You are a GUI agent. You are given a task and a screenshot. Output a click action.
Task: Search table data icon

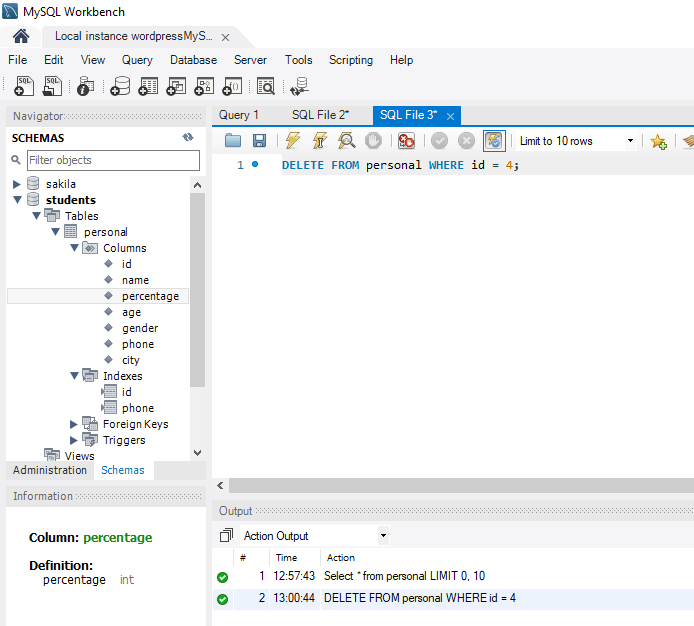[x=266, y=86]
